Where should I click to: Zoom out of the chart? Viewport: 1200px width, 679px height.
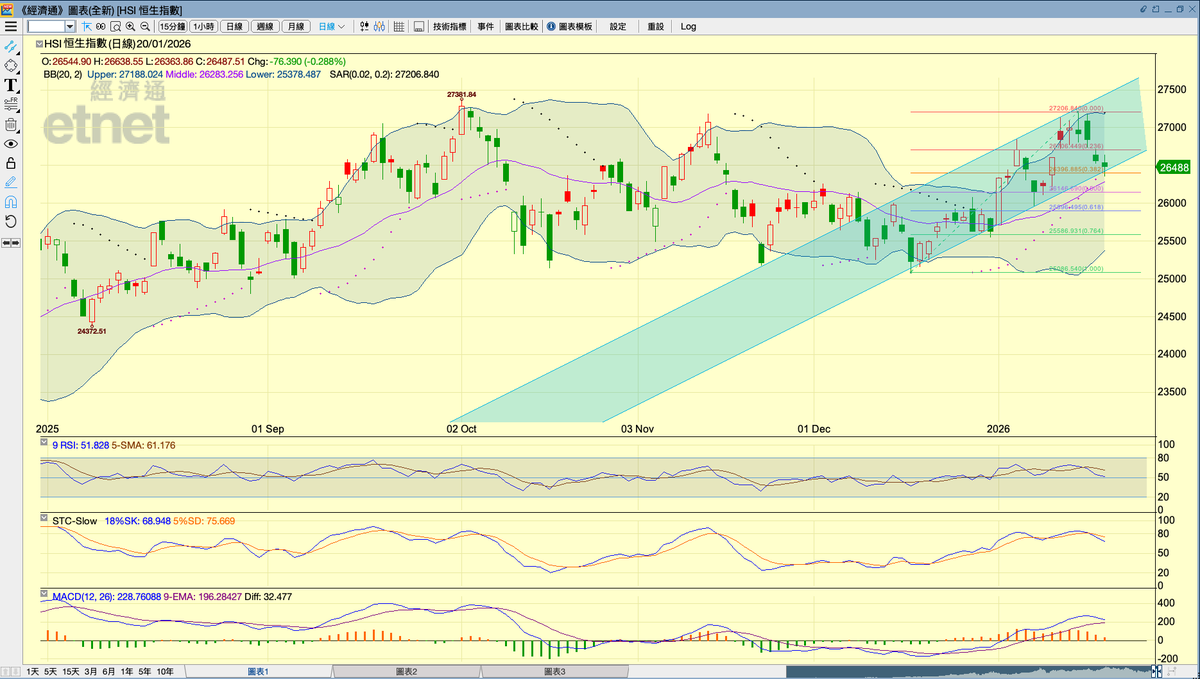(145, 26)
